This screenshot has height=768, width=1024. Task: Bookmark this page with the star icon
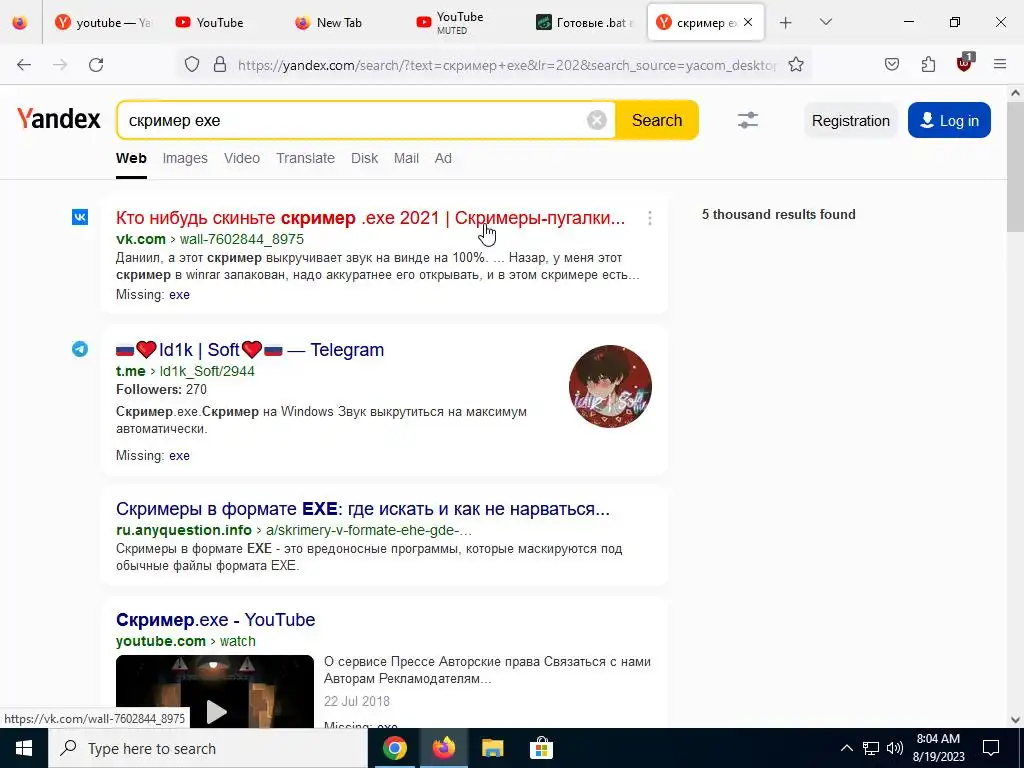coord(795,65)
